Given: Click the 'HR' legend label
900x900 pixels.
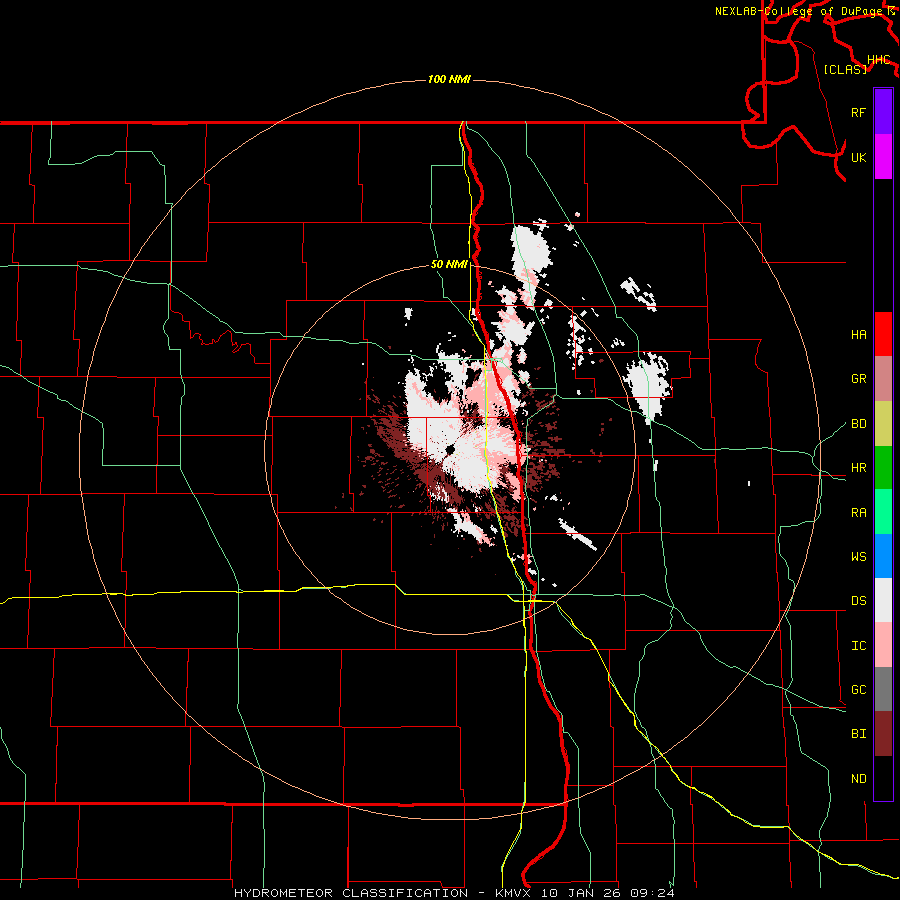Looking at the screenshot, I should point(858,468).
